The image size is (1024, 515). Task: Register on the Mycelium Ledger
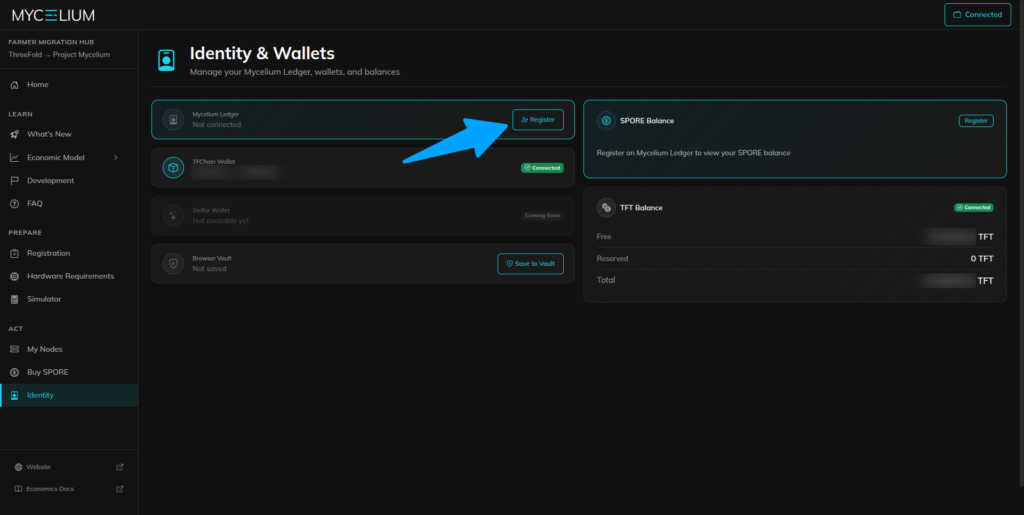click(x=538, y=119)
